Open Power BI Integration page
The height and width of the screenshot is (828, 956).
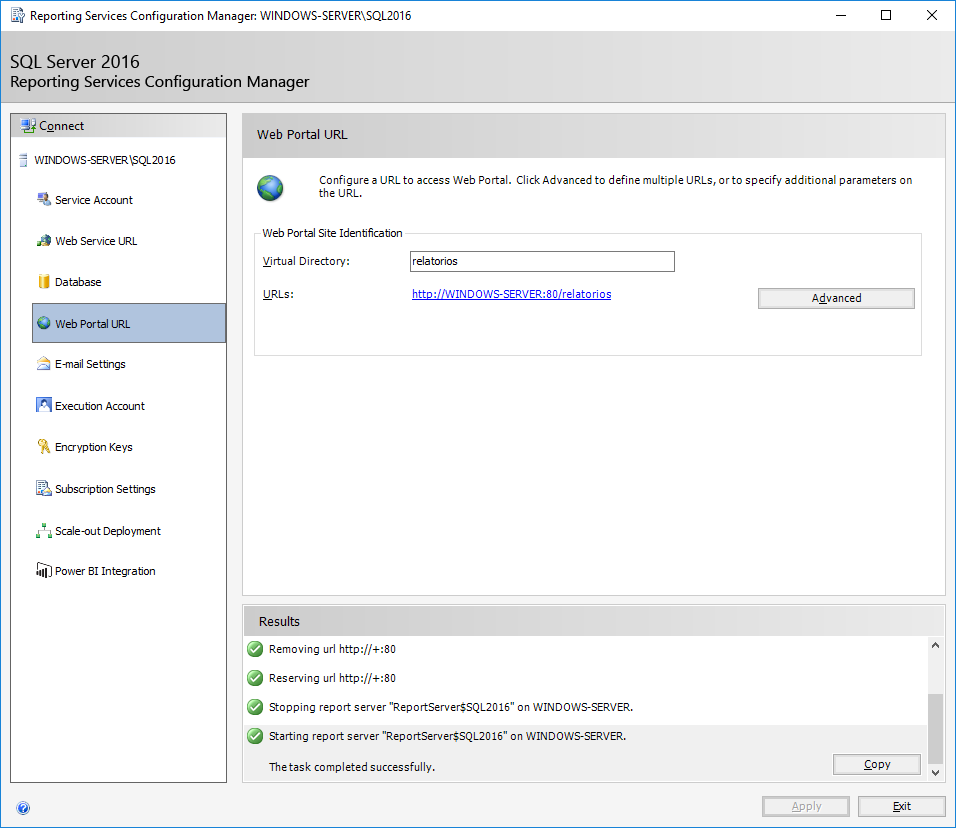point(105,571)
